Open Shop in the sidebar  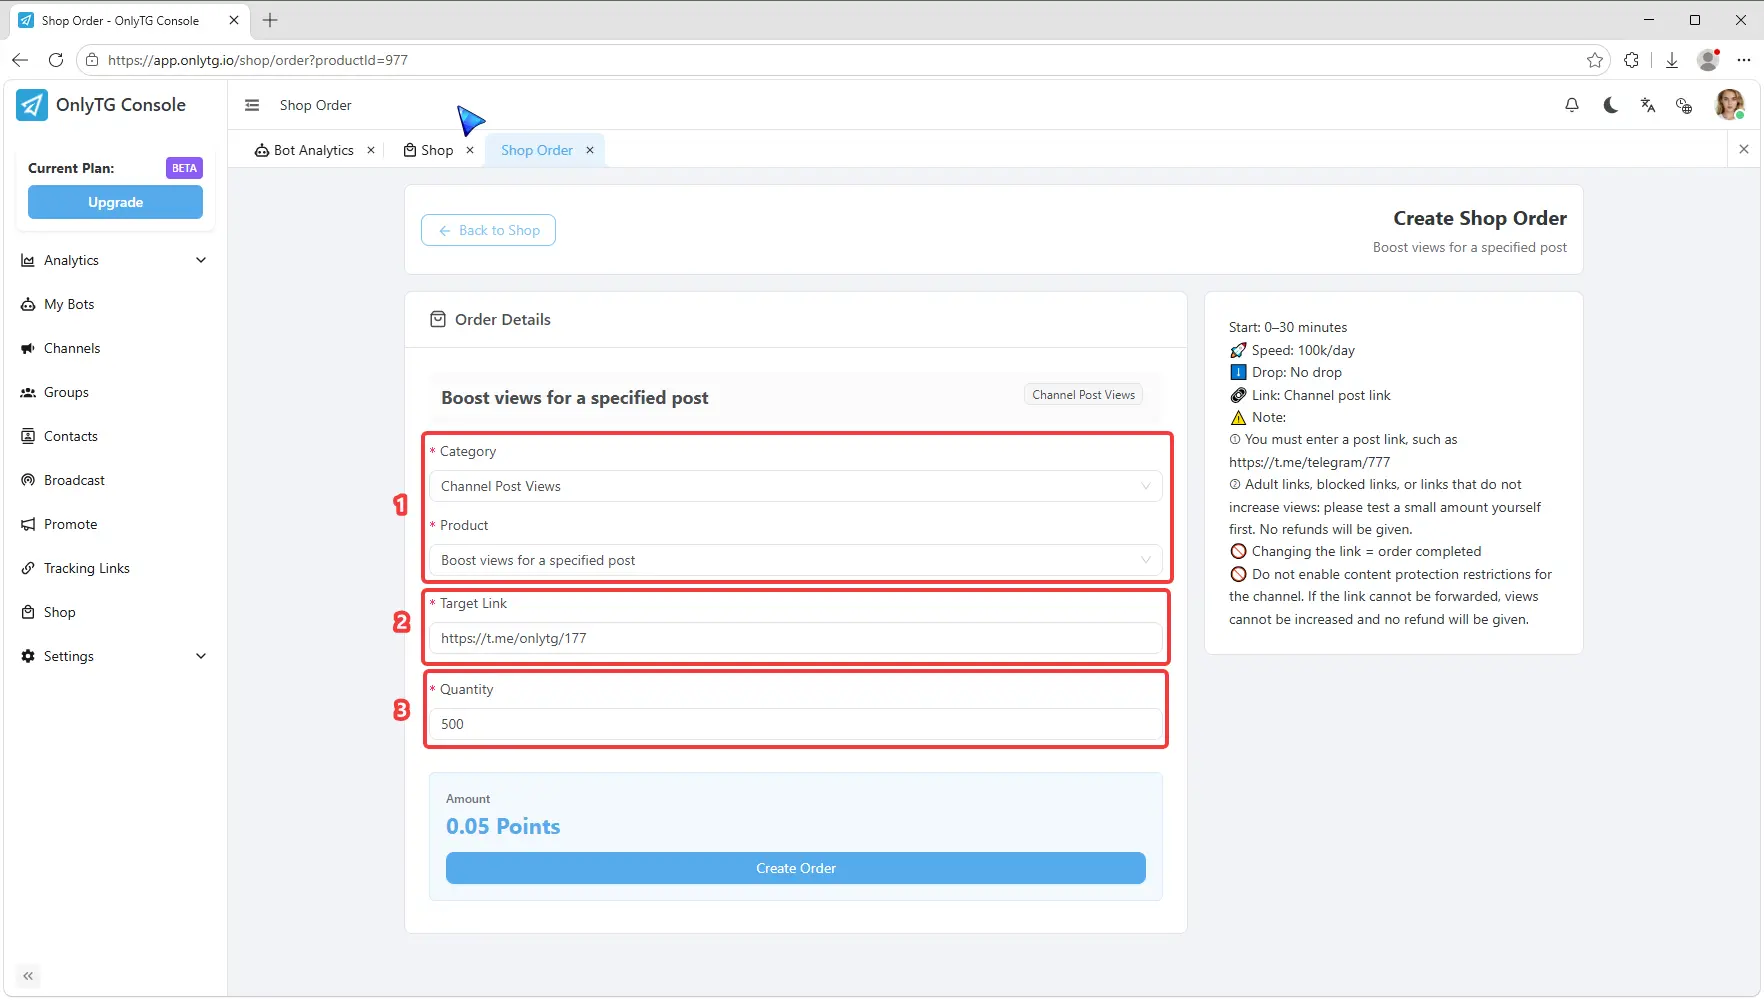pyautogui.click(x=115, y=612)
